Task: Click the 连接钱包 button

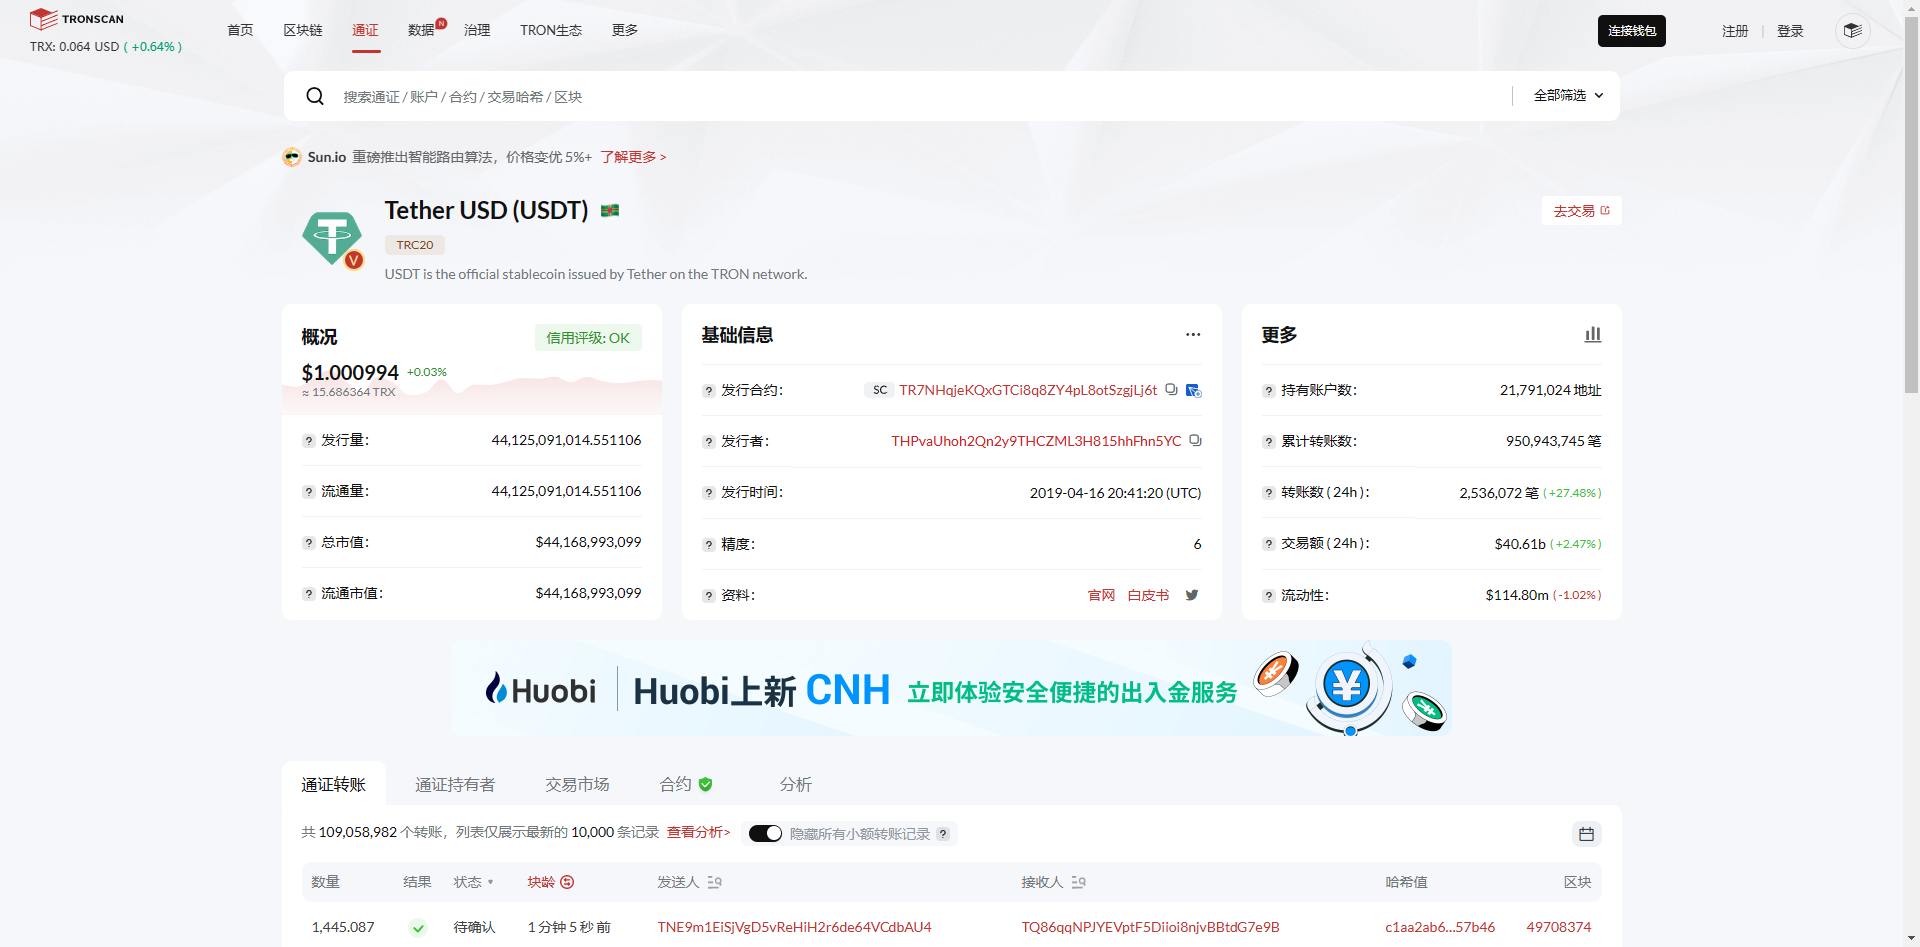Action: point(1632,31)
